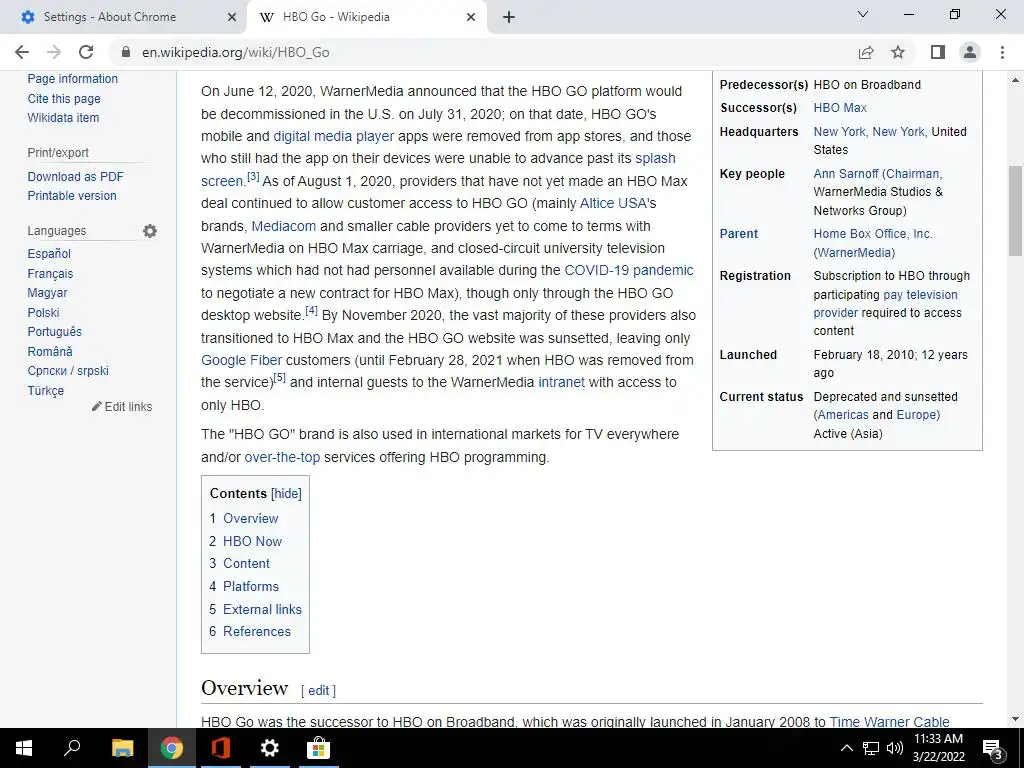Click the scrollbar down arrow
1024x768 pixels.
[1015, 718]
